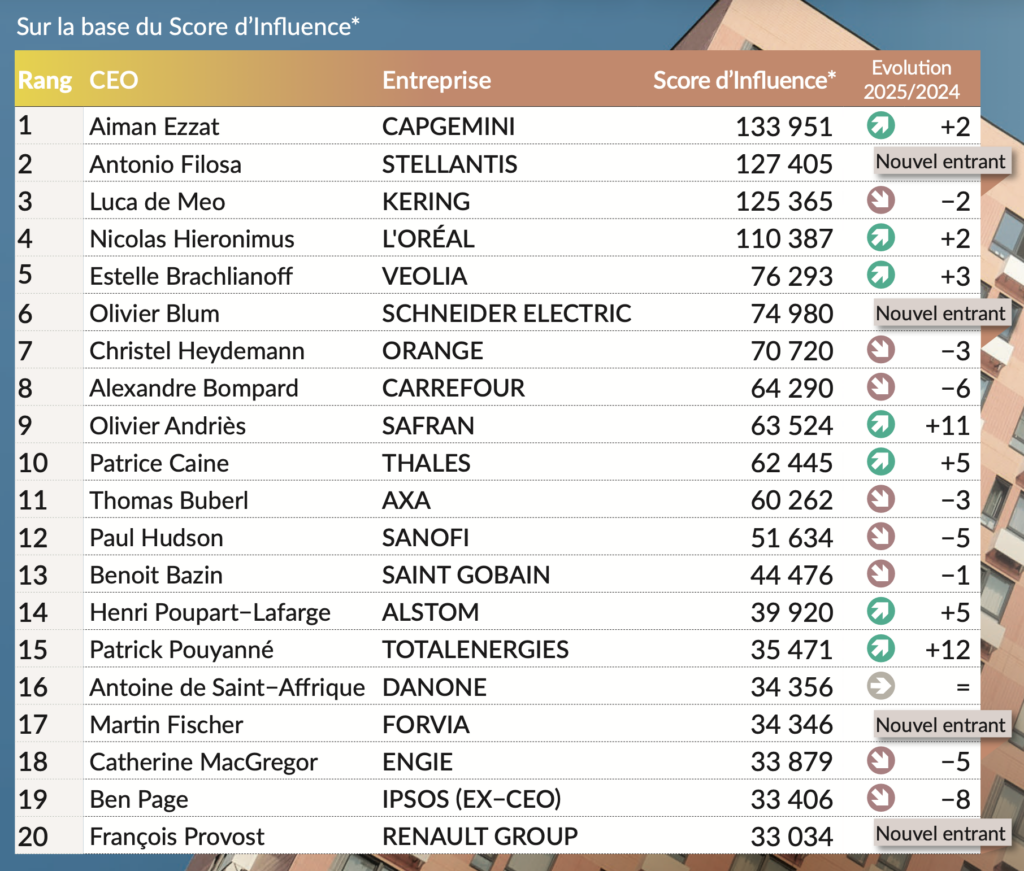Image resolution: width=1024 pixels, height=871 pixels.
Task: Click the red down arrow in Ben Page row
Action: [880, 799]
